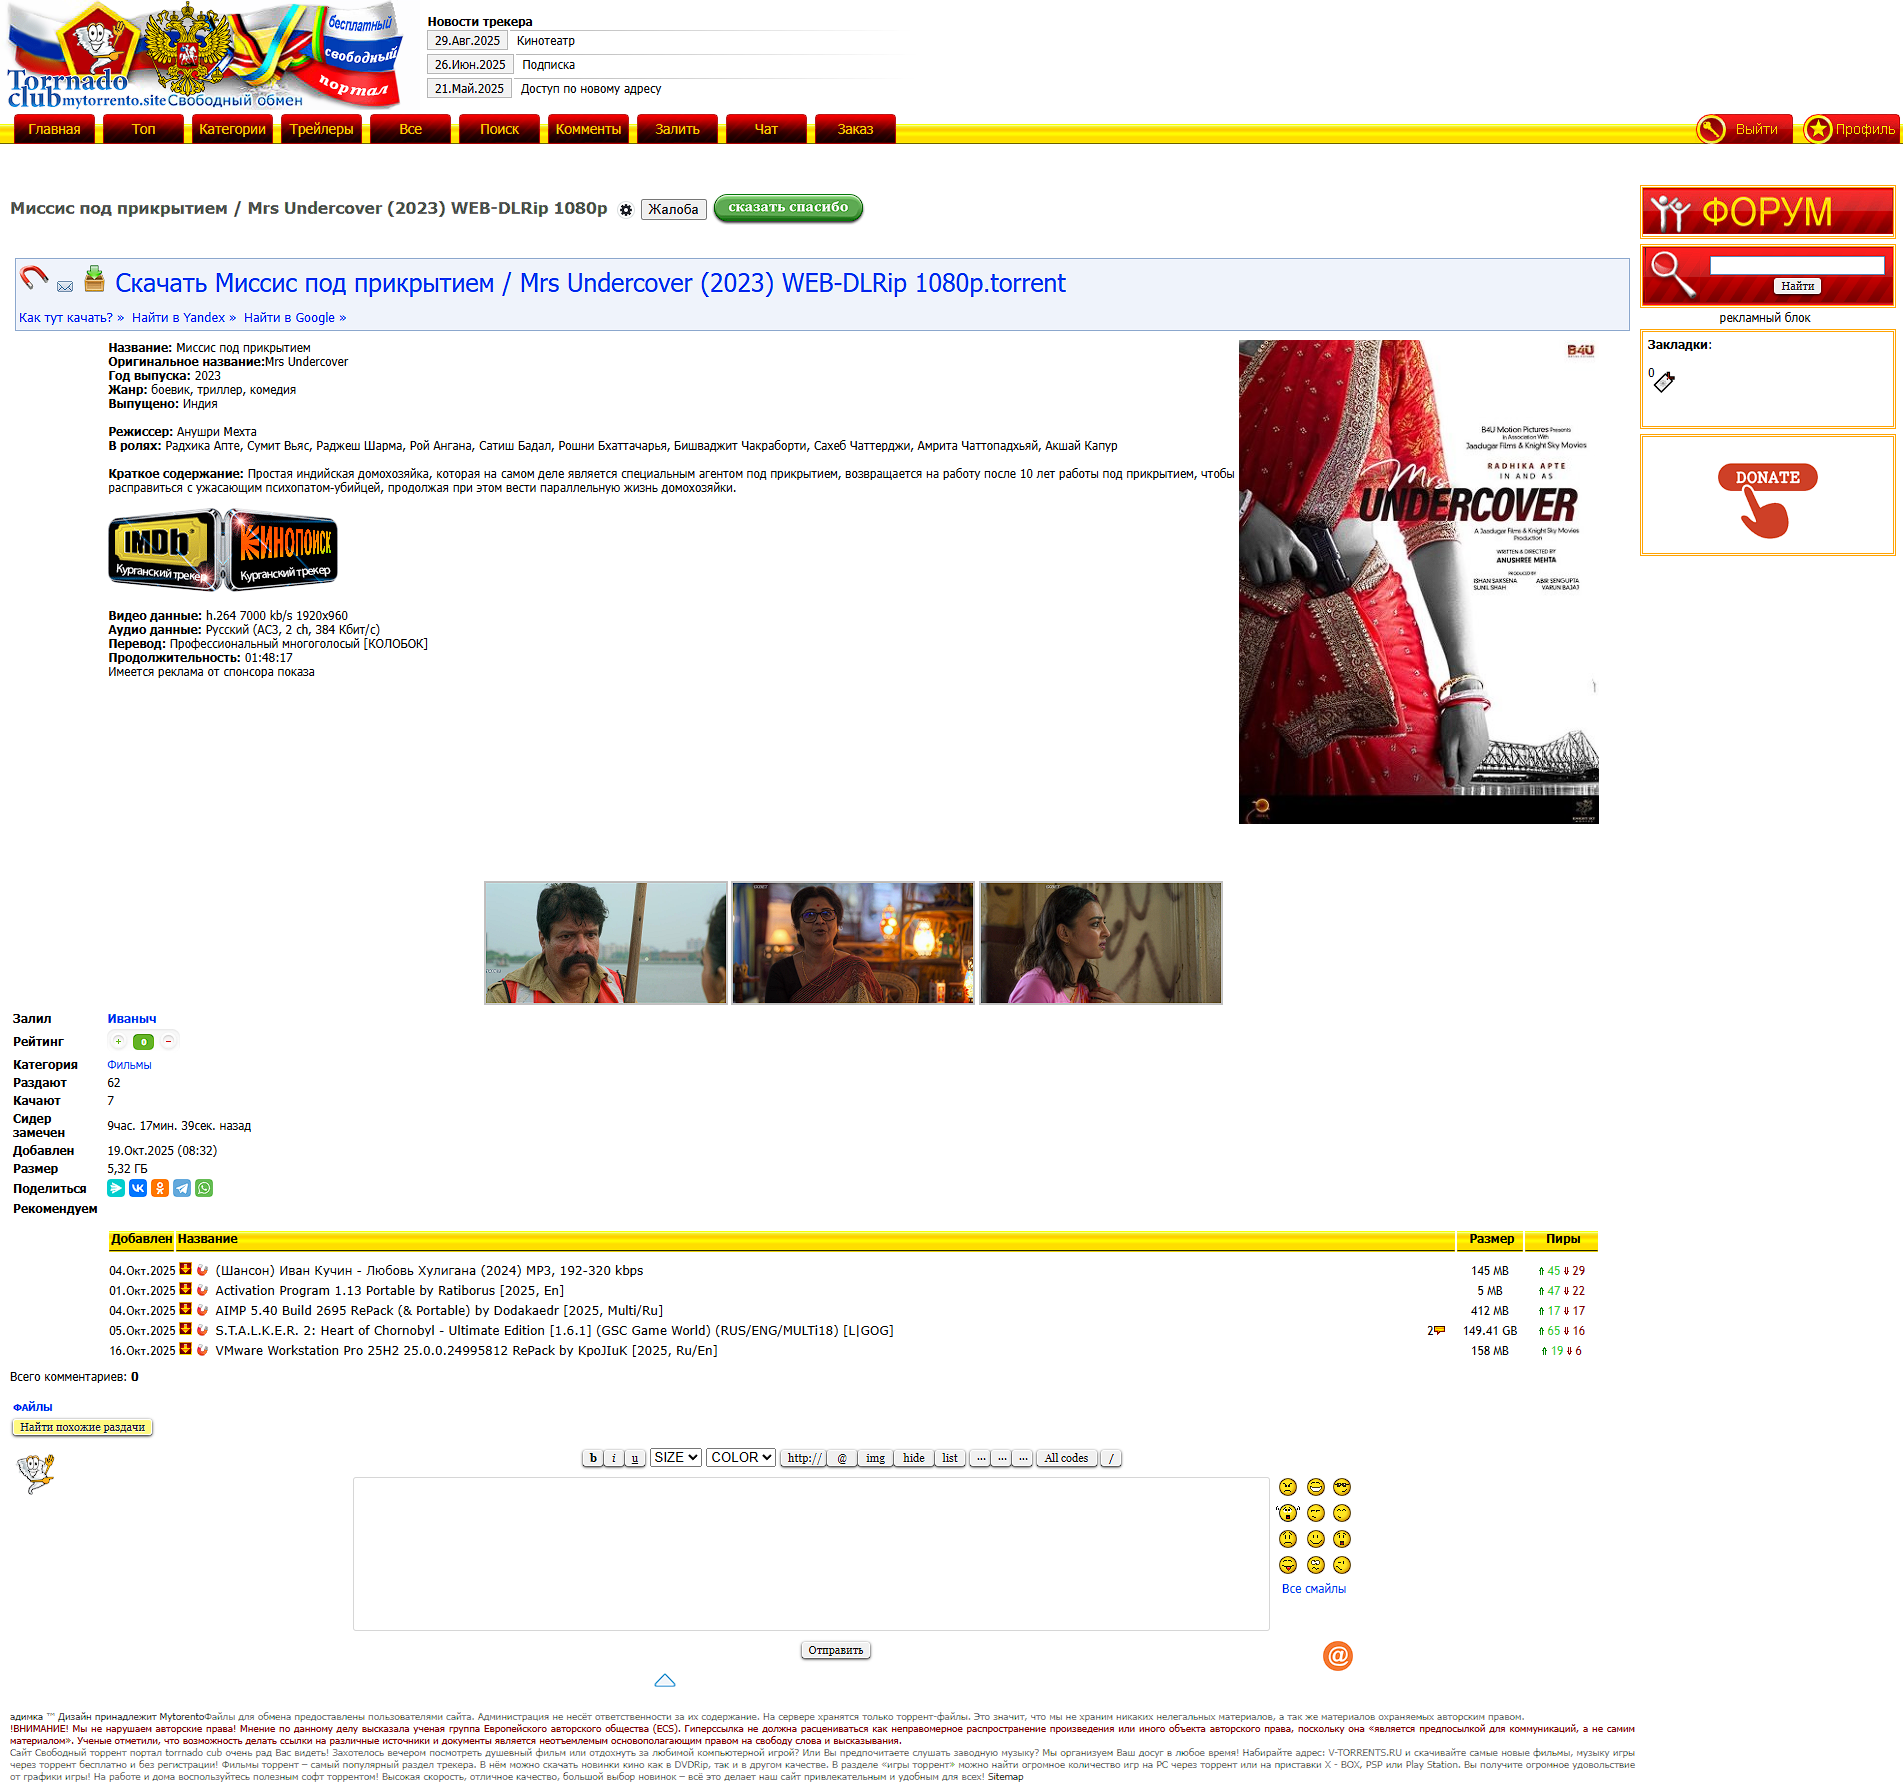The height and width of the screenshot is (1782, 1903).
Task: Add the bookmark tag icon under Закладки
Action: 1664,382
